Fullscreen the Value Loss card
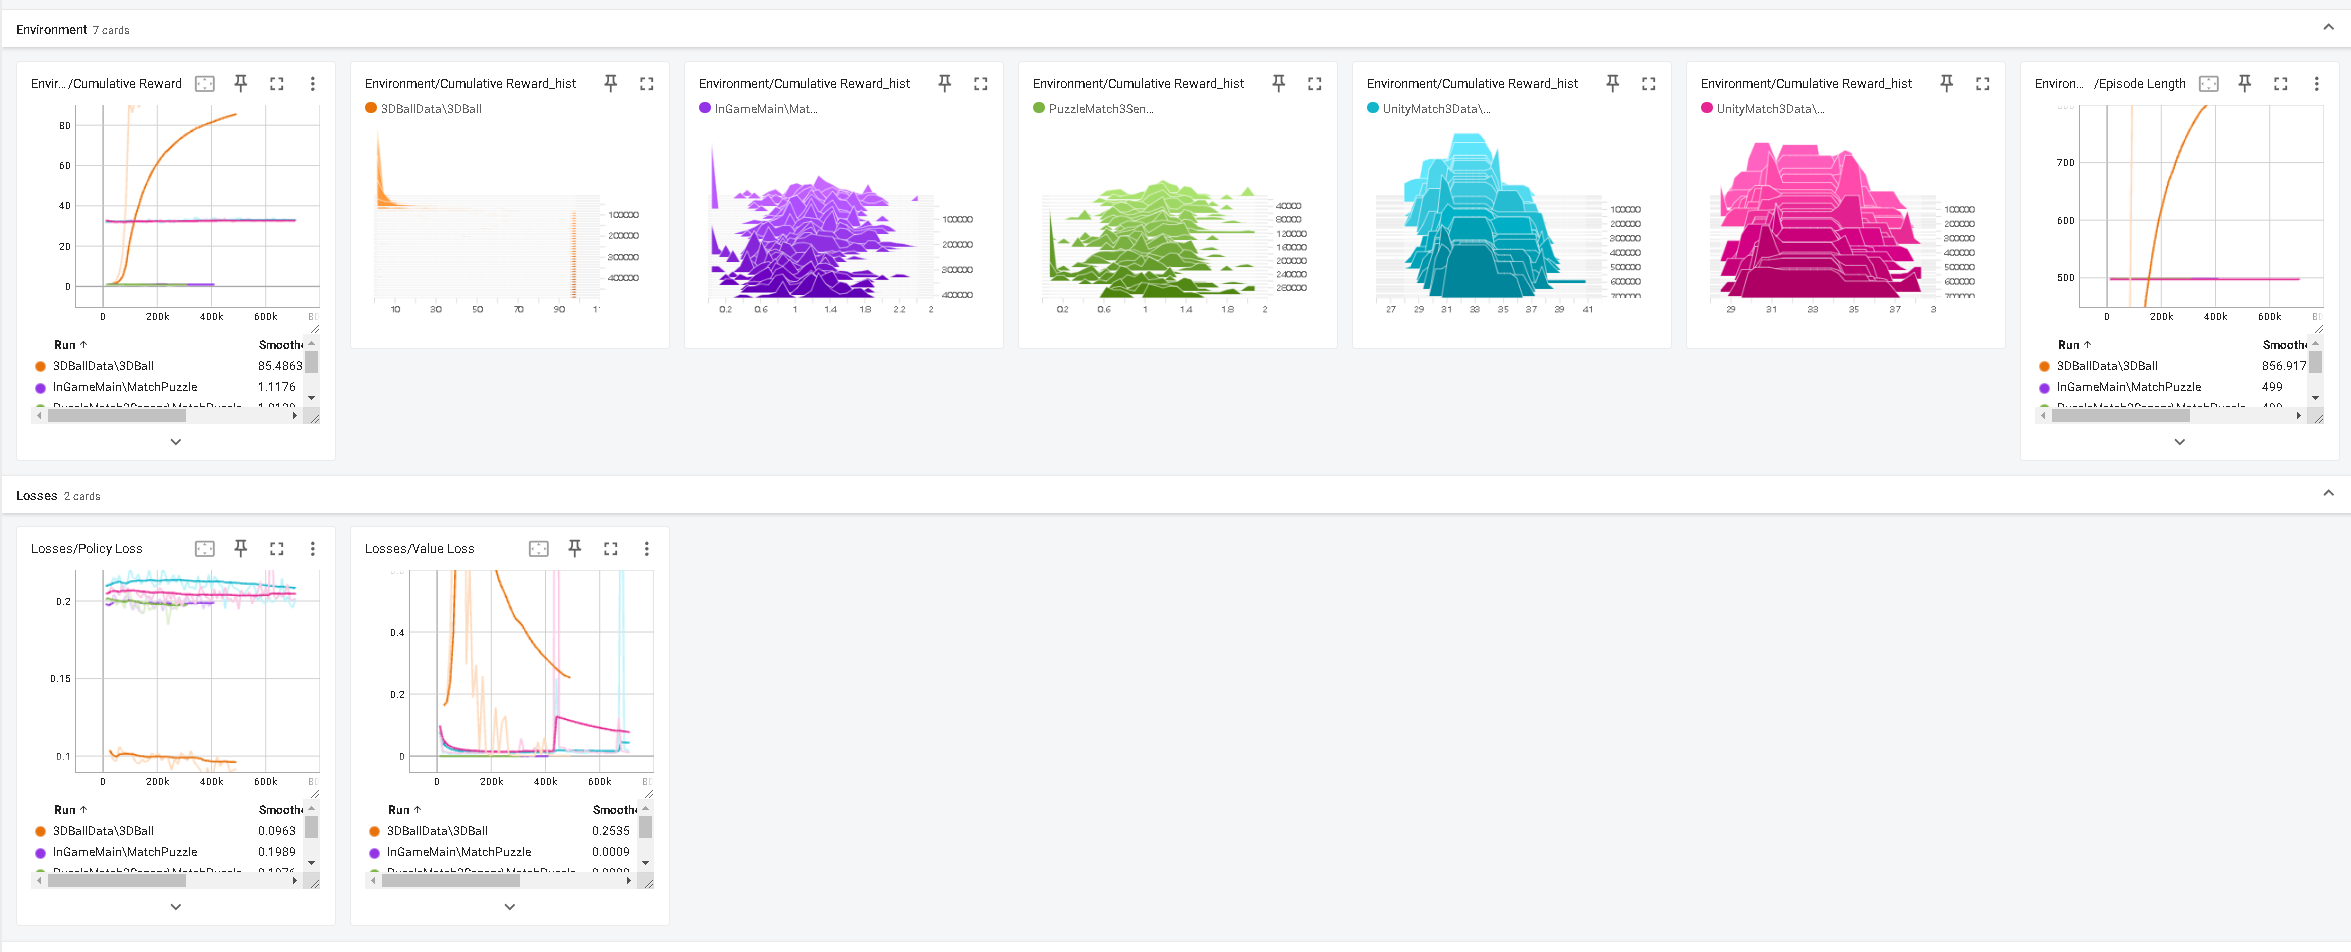This screenshot has height=952, width=2351. pos(611,549)
